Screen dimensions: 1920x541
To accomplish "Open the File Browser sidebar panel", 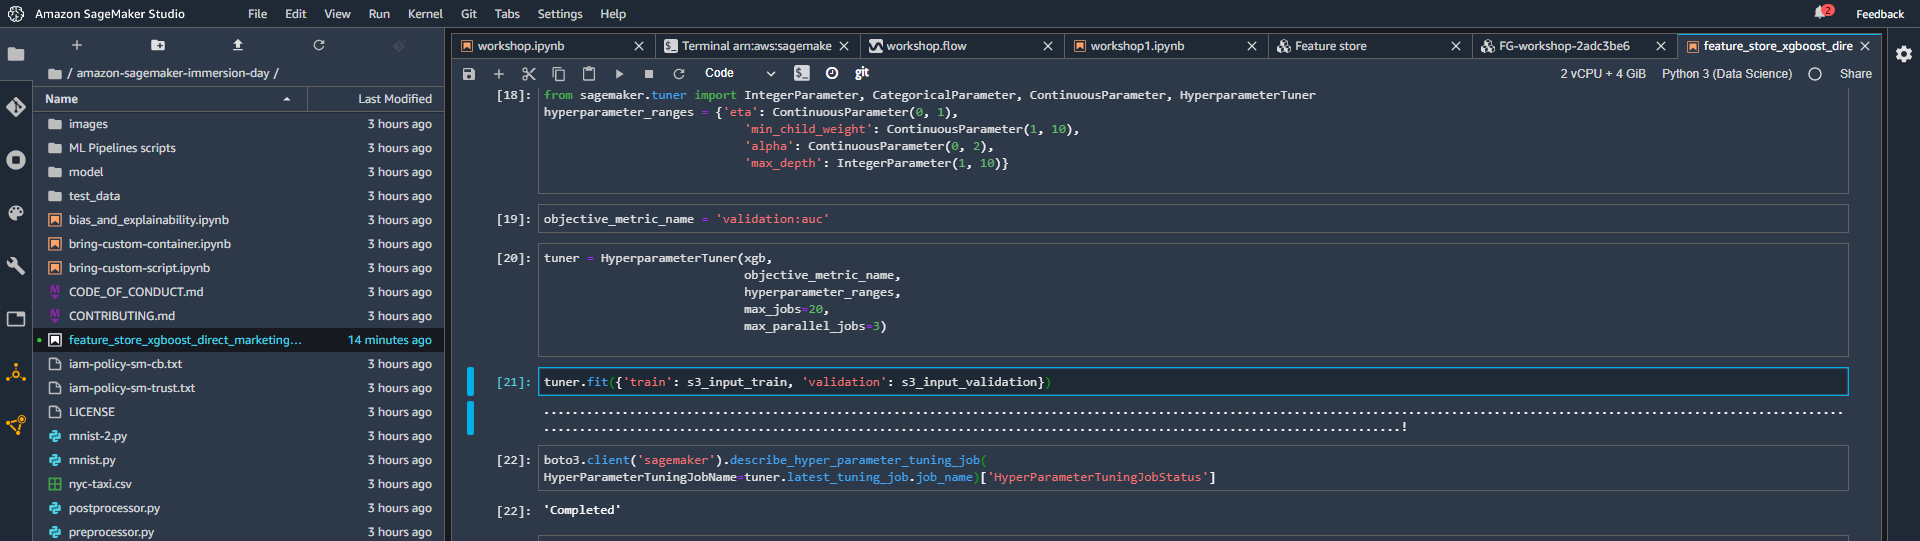I will click(x=16, y=54).
